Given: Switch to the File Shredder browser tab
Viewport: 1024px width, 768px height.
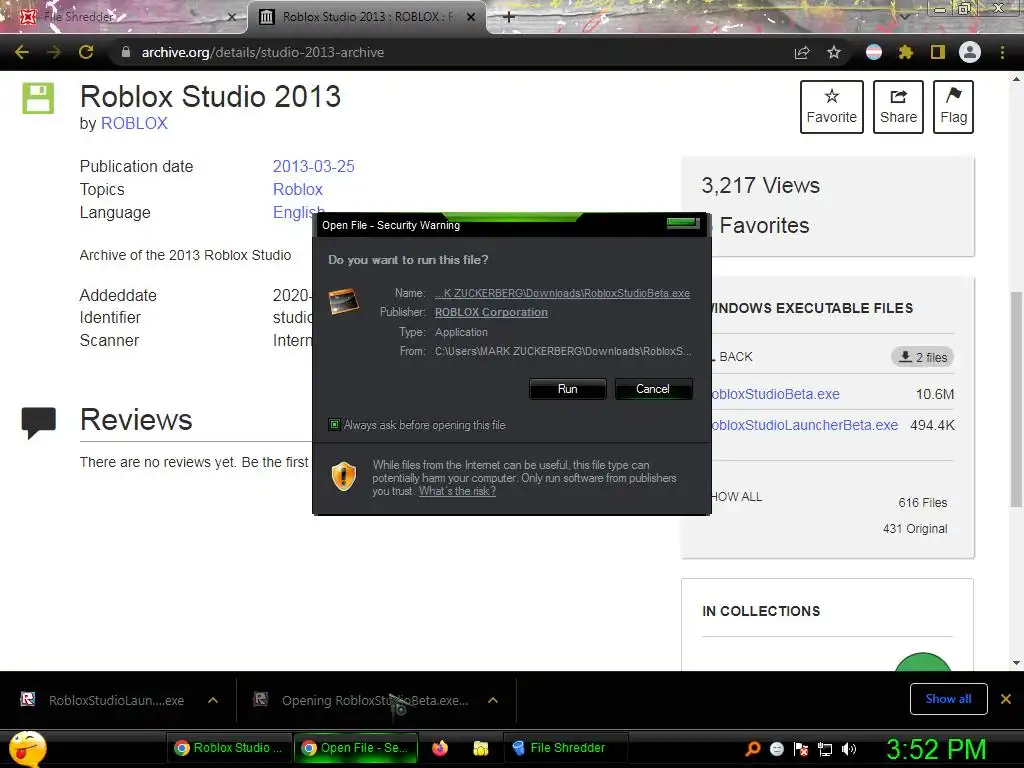Looking at the screenshot, I should pyautogui.click(x=124, y=17).
